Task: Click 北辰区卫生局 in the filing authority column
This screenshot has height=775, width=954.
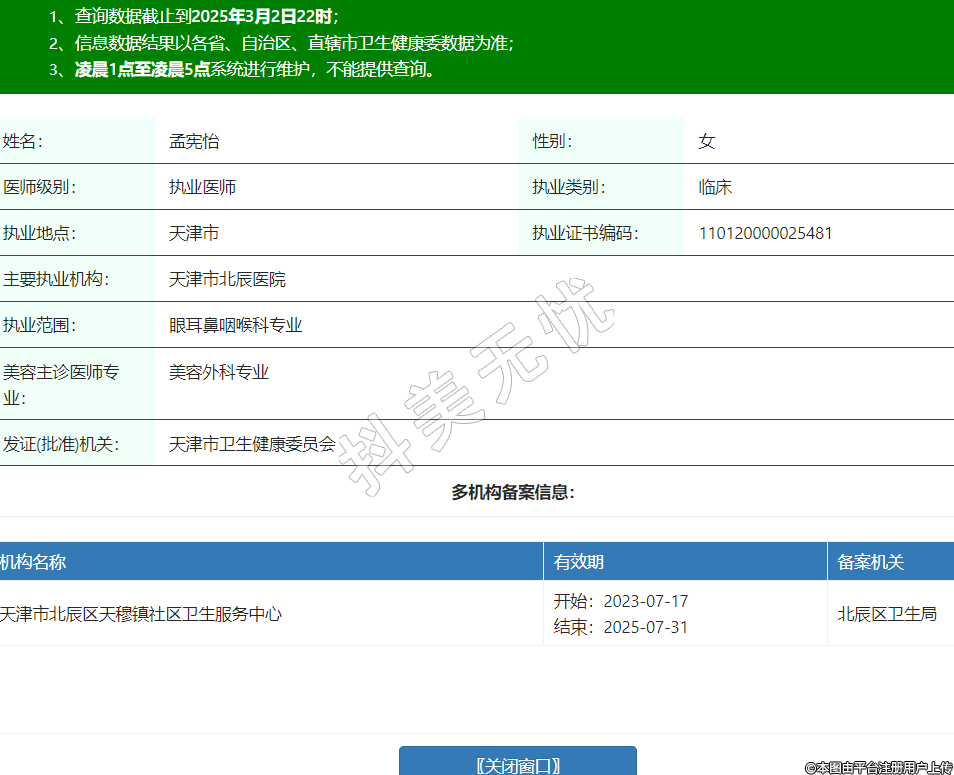Action: (x=887, y=614)
